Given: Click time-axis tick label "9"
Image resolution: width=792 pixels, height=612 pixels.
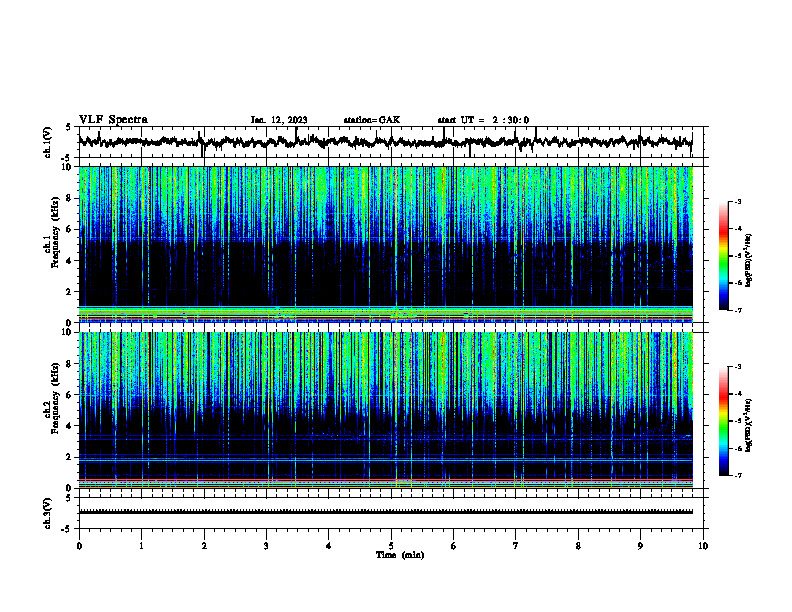Looking at the screenshot, I should [x=640, y=546].
